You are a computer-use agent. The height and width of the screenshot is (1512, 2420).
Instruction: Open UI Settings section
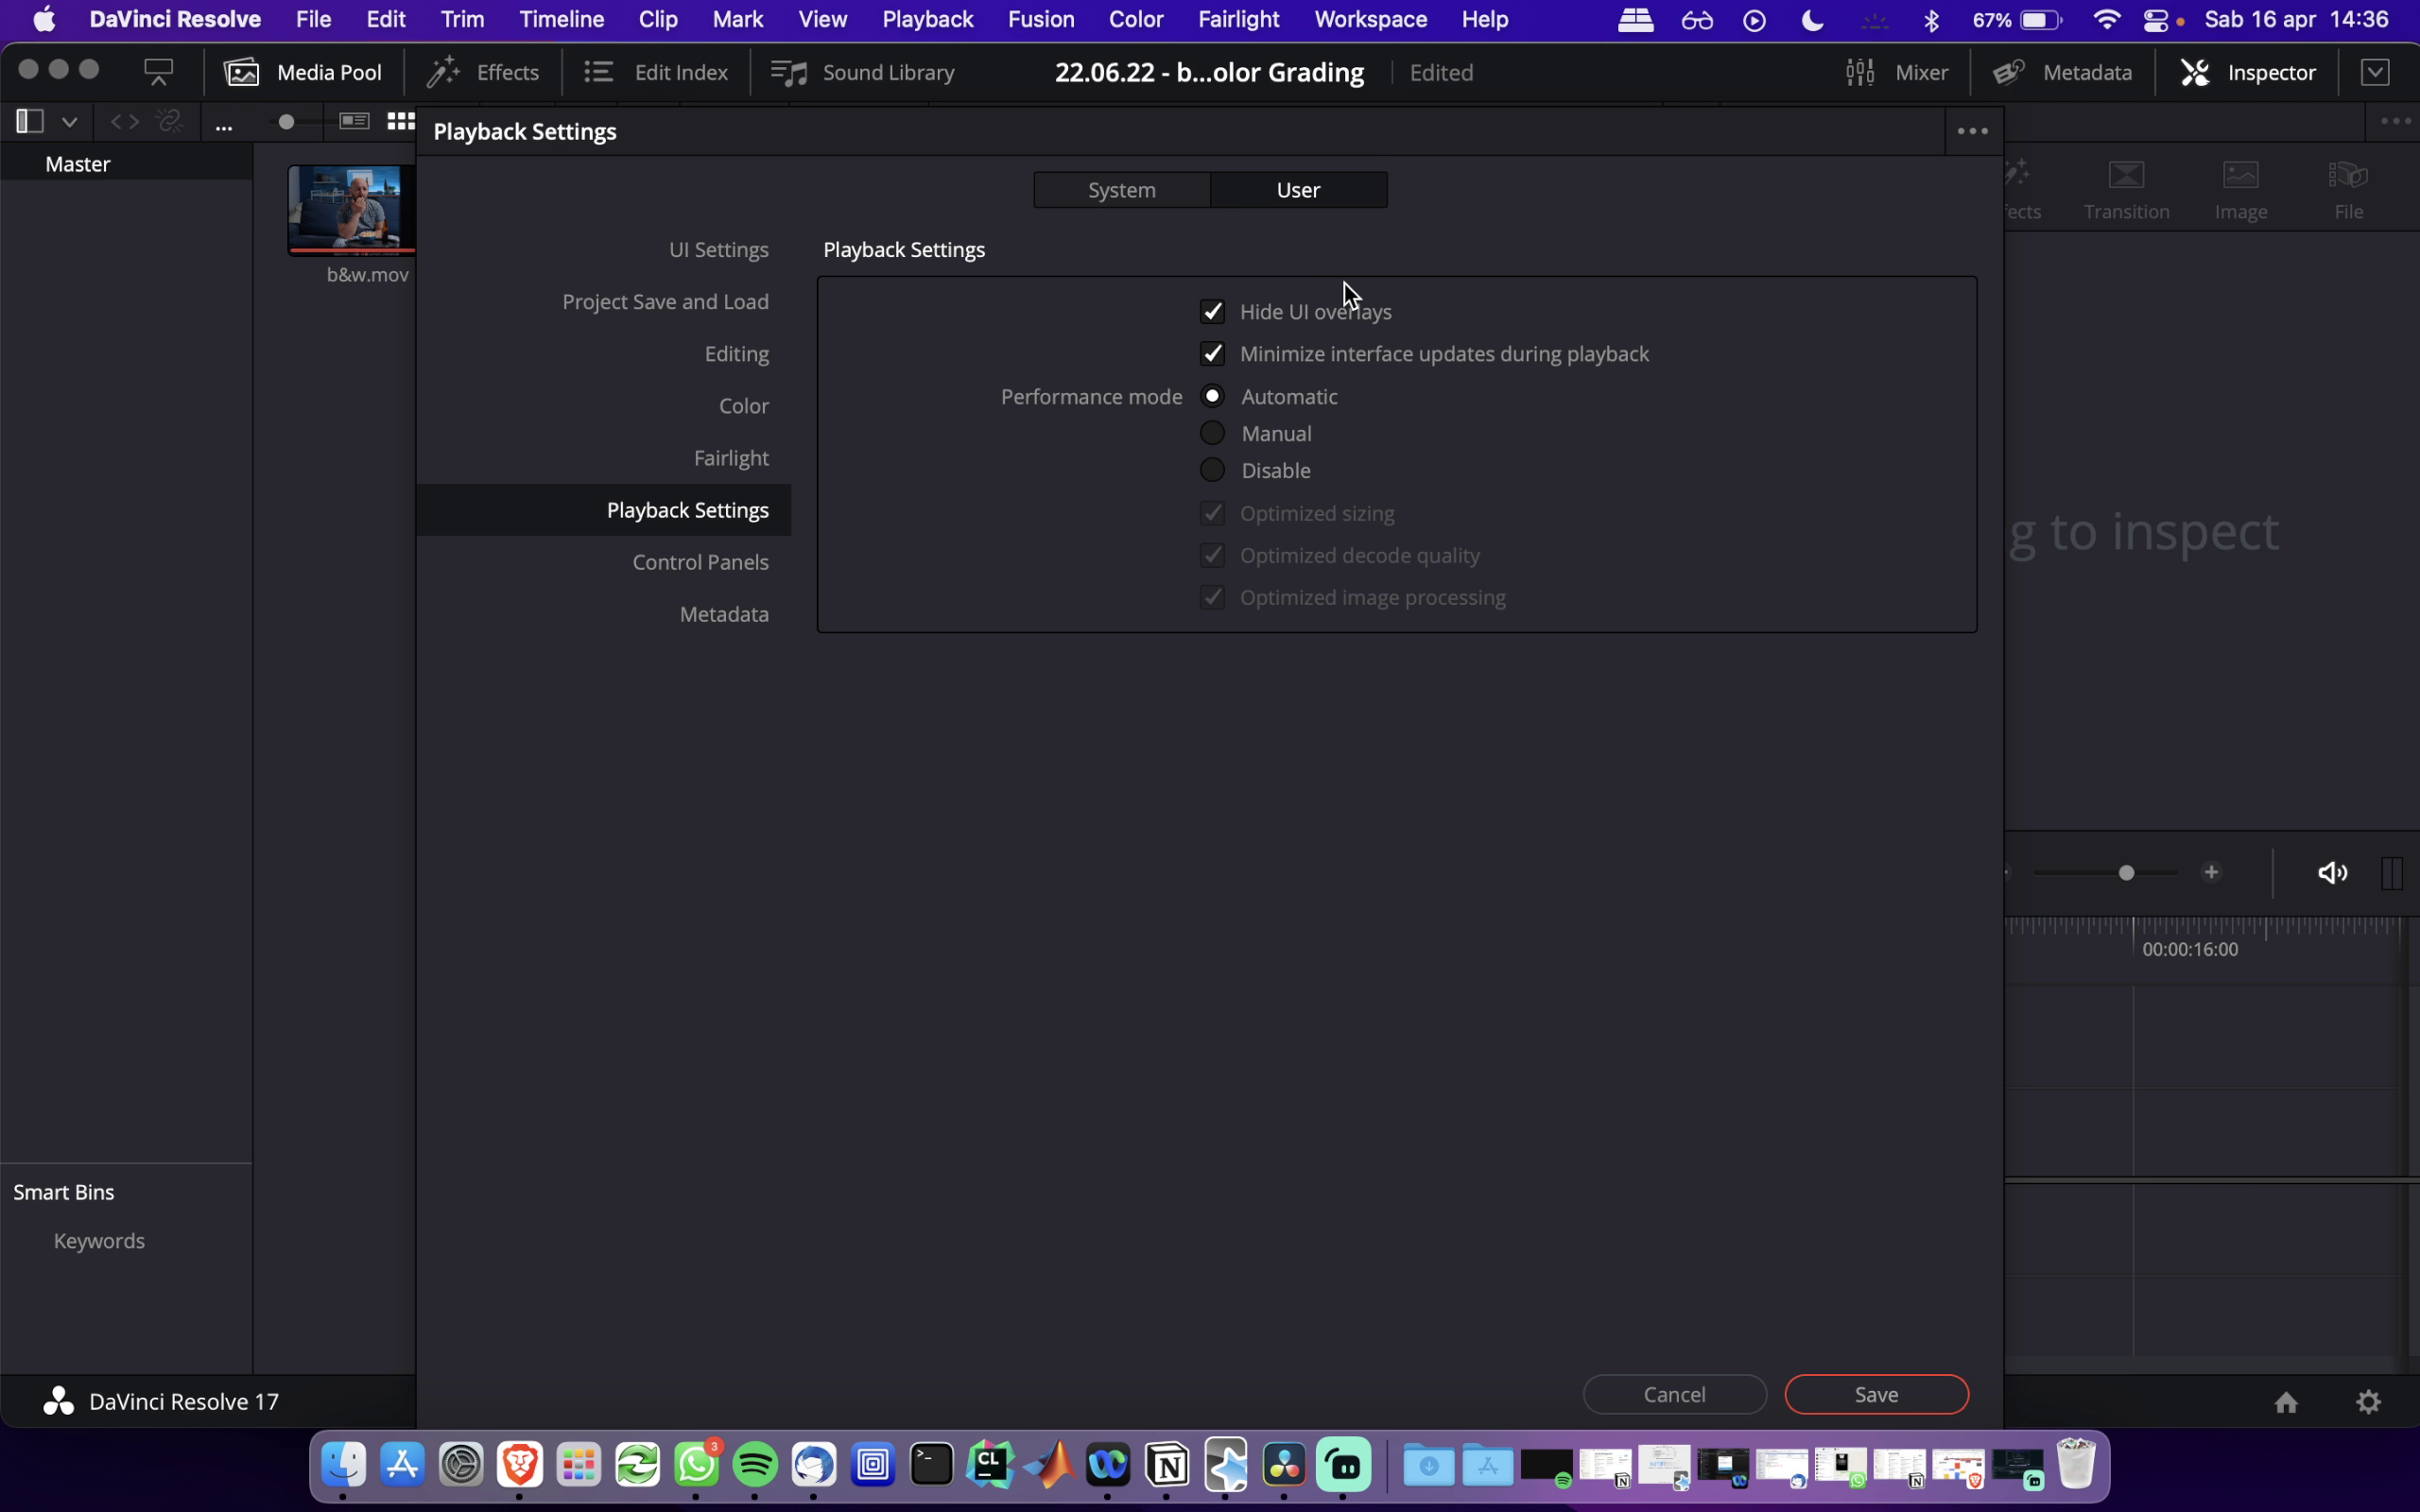(719, 250)
